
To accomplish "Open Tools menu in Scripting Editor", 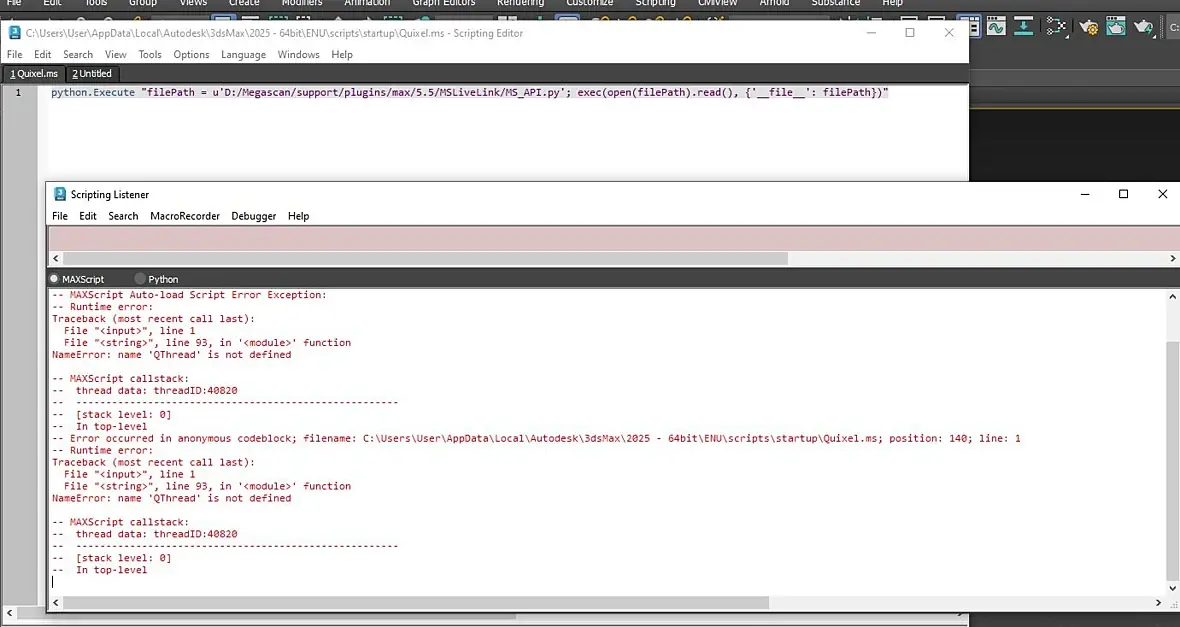I will [150, 54].
